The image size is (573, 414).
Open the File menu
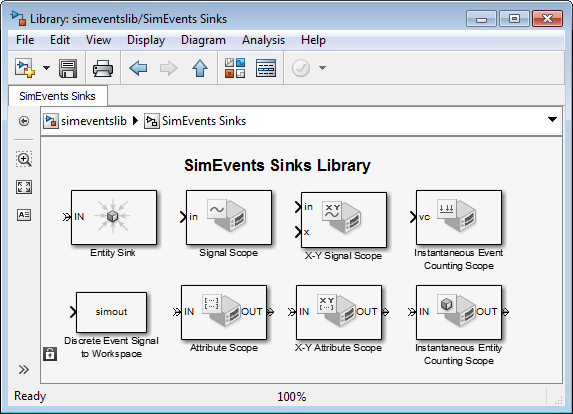pyautogui.click(x=25, y=40)
